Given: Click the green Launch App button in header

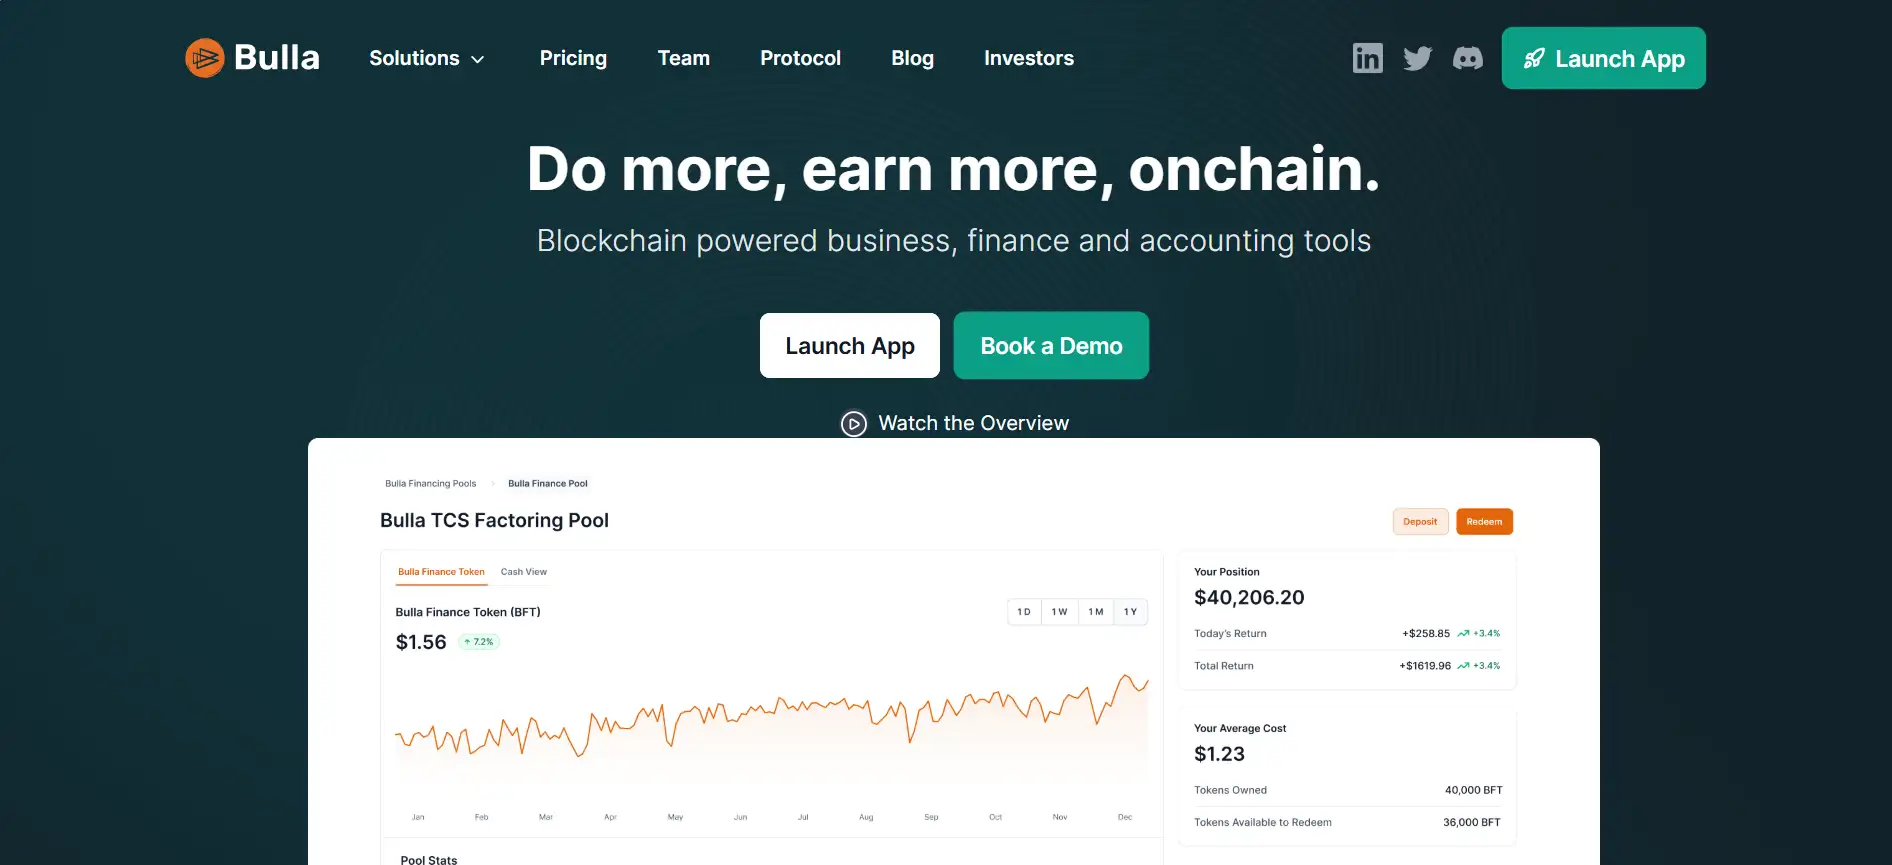Looking at the screenshot, I should click(x=1603, y=58).
